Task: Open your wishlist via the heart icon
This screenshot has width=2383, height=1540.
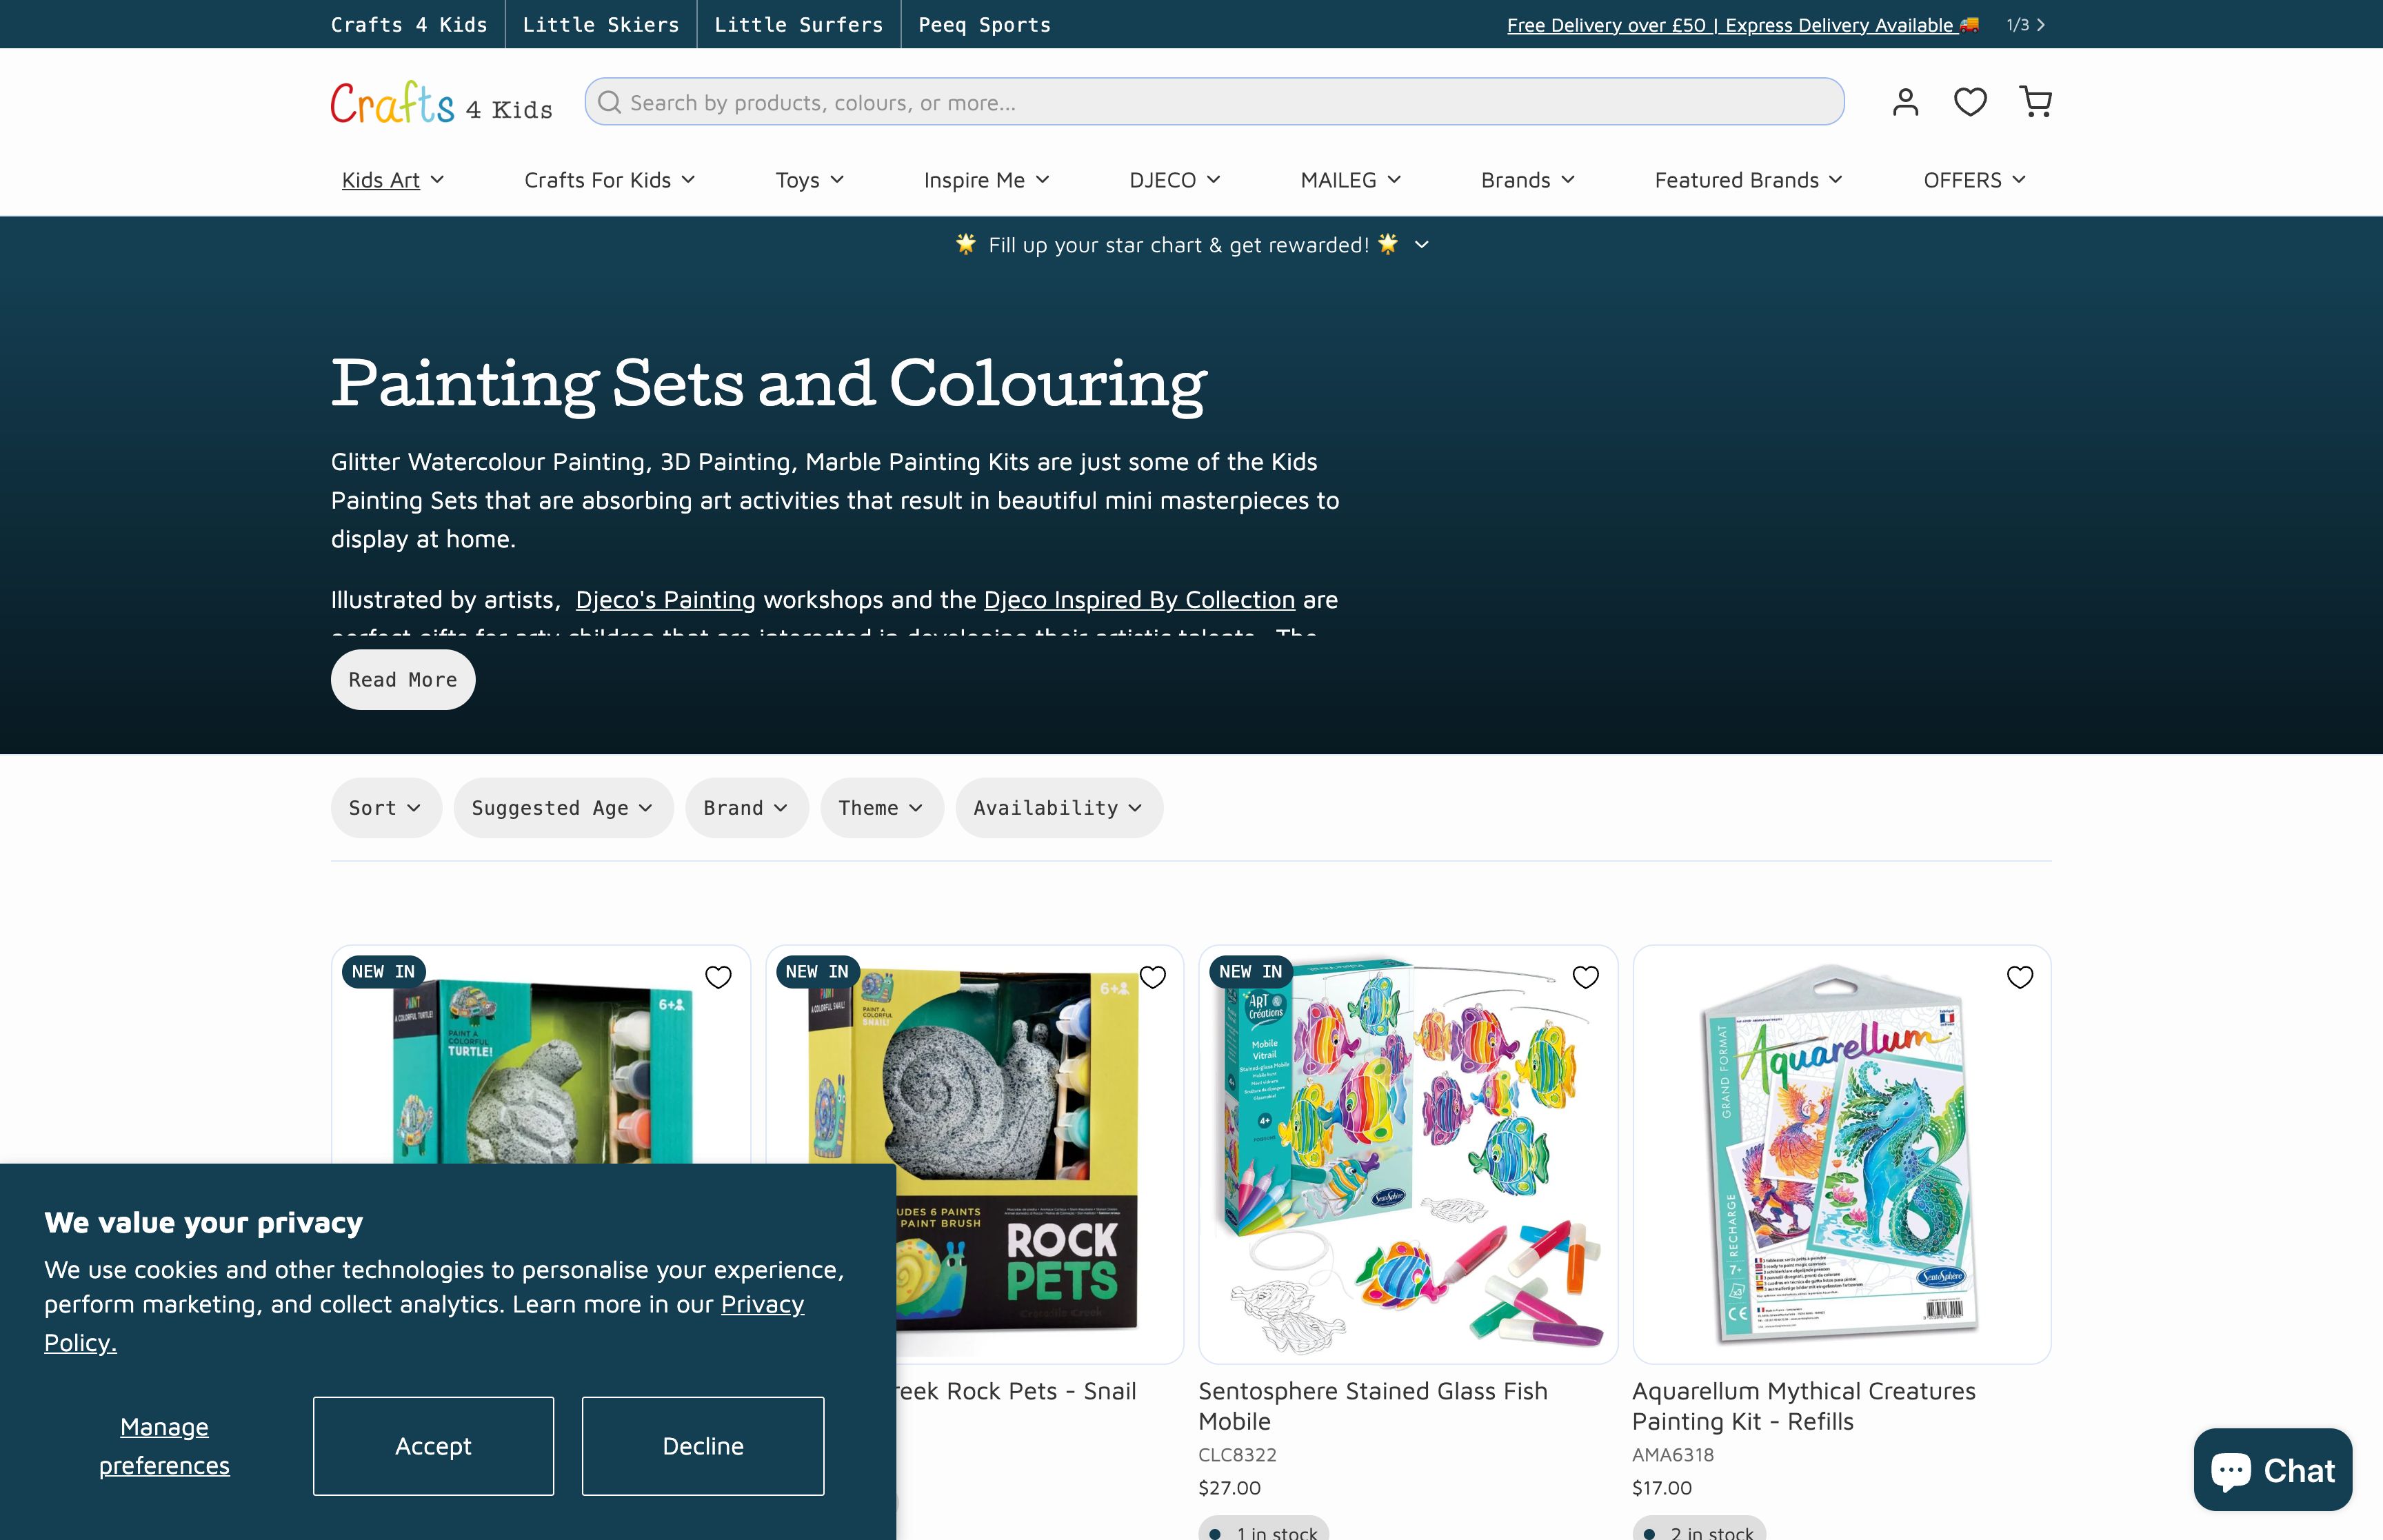Action: click(1970, 101)
